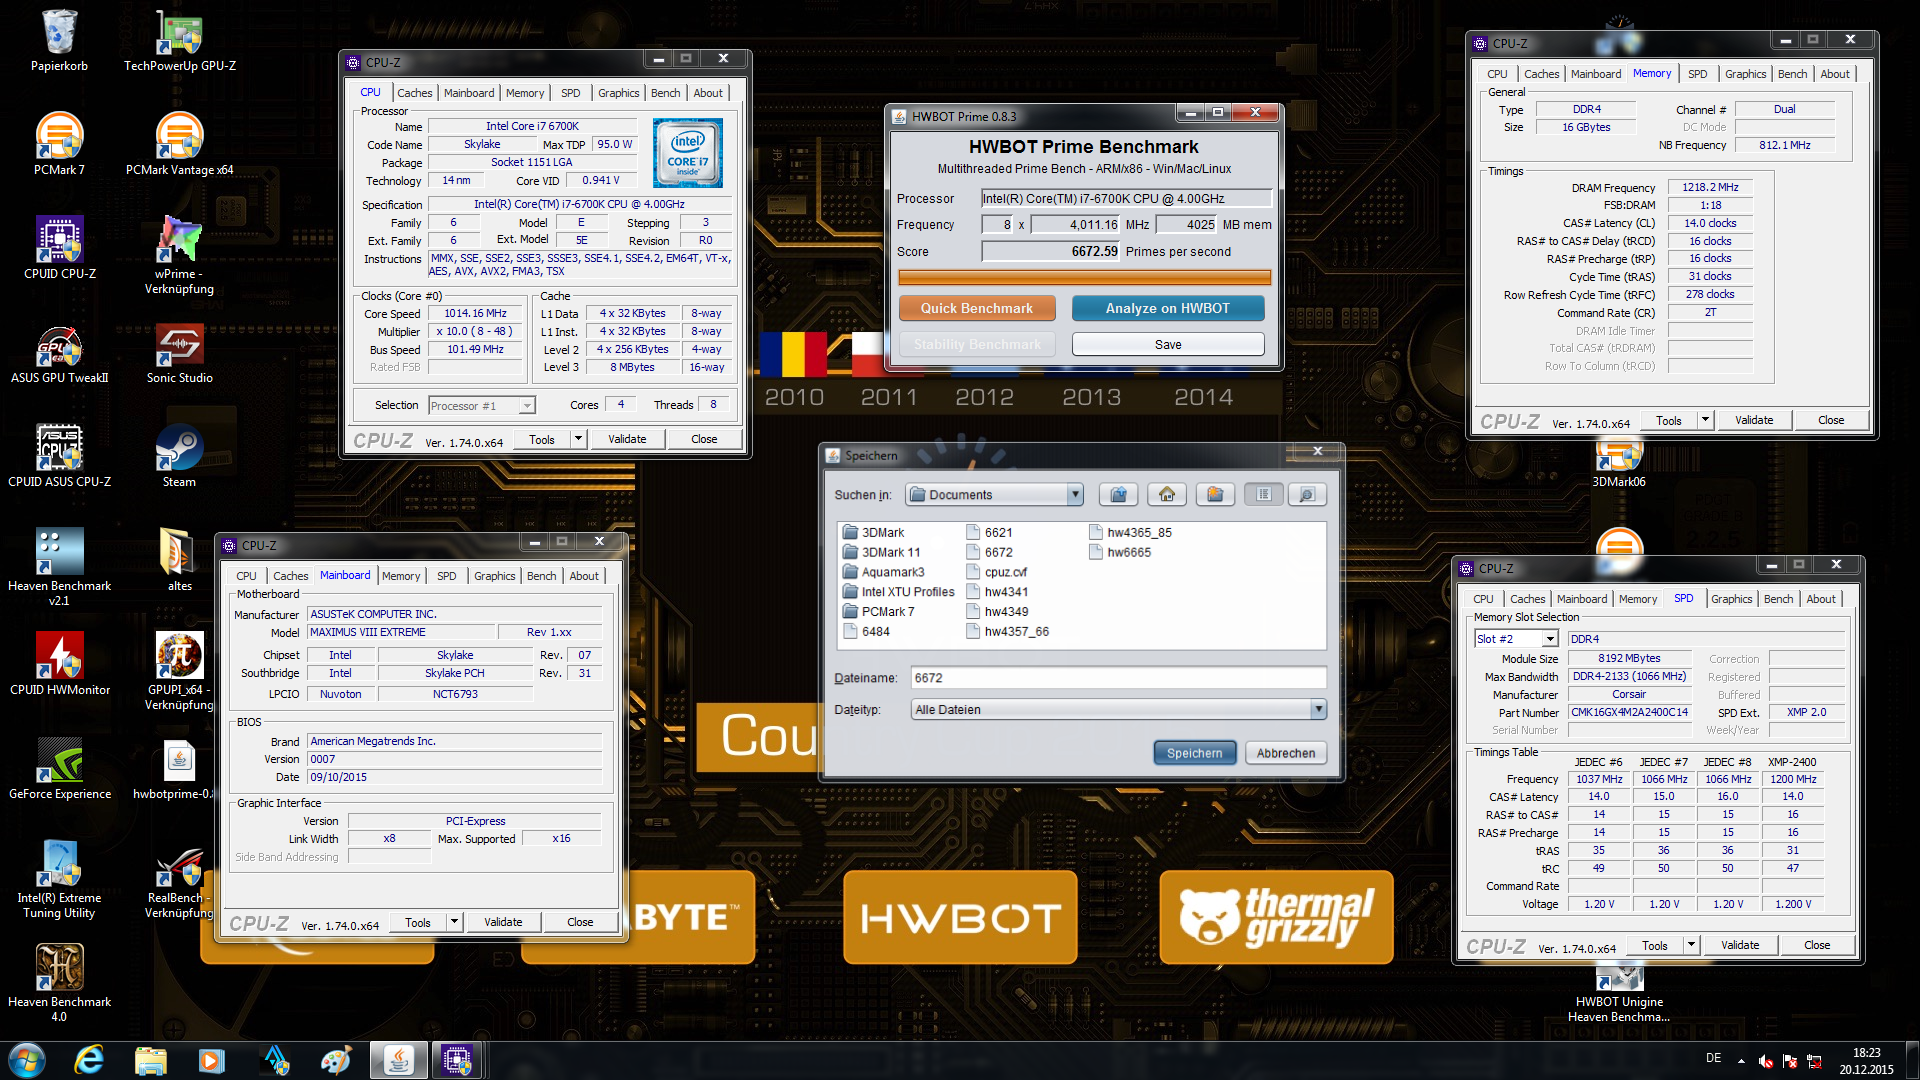This screenshot has width=1920, height=1080.
Task: Open Paint from the taskbar
Action: pyautogui.click(x=335, y=1060)
